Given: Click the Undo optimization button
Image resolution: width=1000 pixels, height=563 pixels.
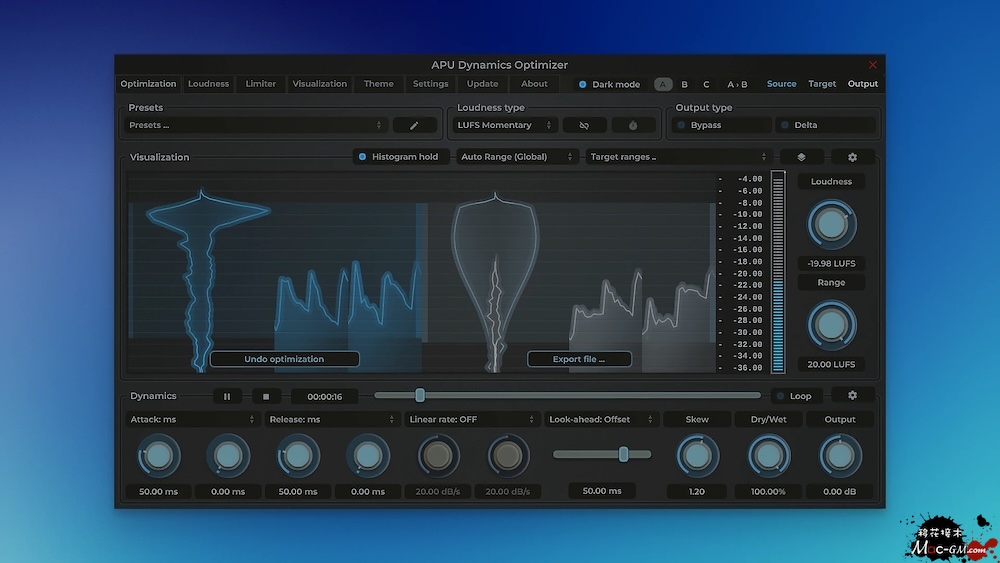Looking at the screenshot, I should click(x=284, y=359).
